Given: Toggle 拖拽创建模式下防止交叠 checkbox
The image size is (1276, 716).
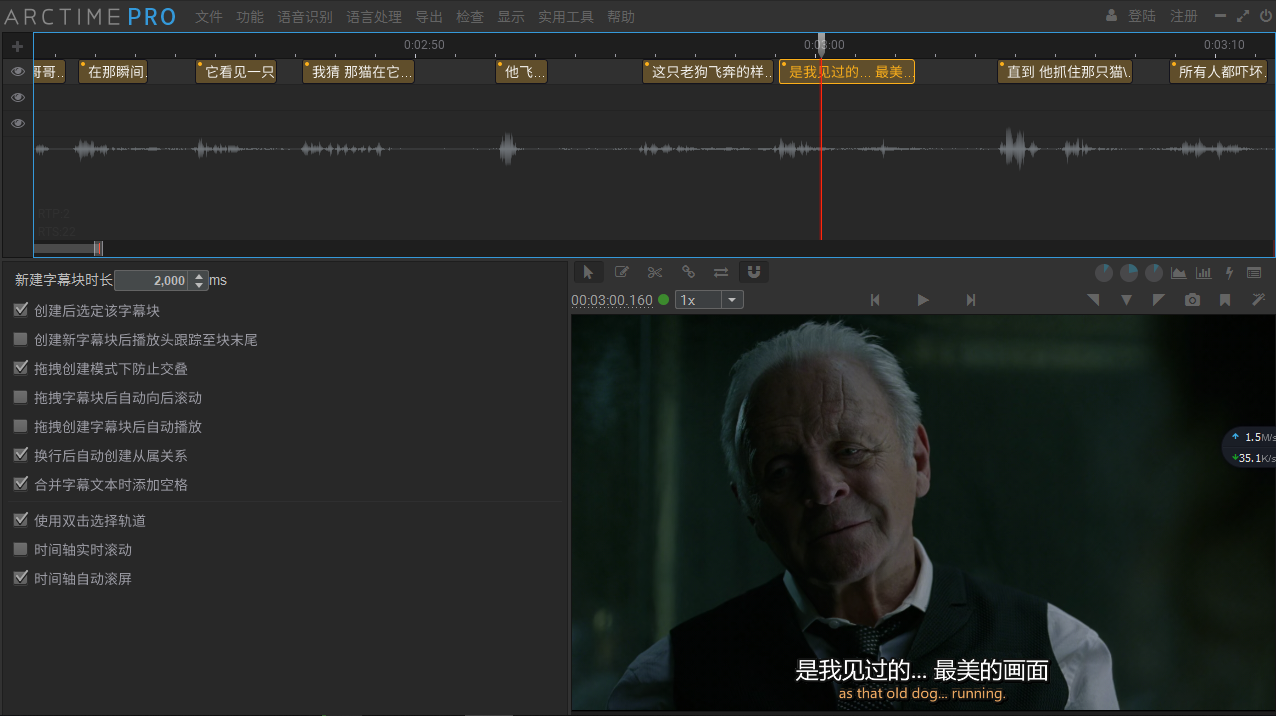Looking at the screenshot, I should pyautogui.click(x=21, y=368).
